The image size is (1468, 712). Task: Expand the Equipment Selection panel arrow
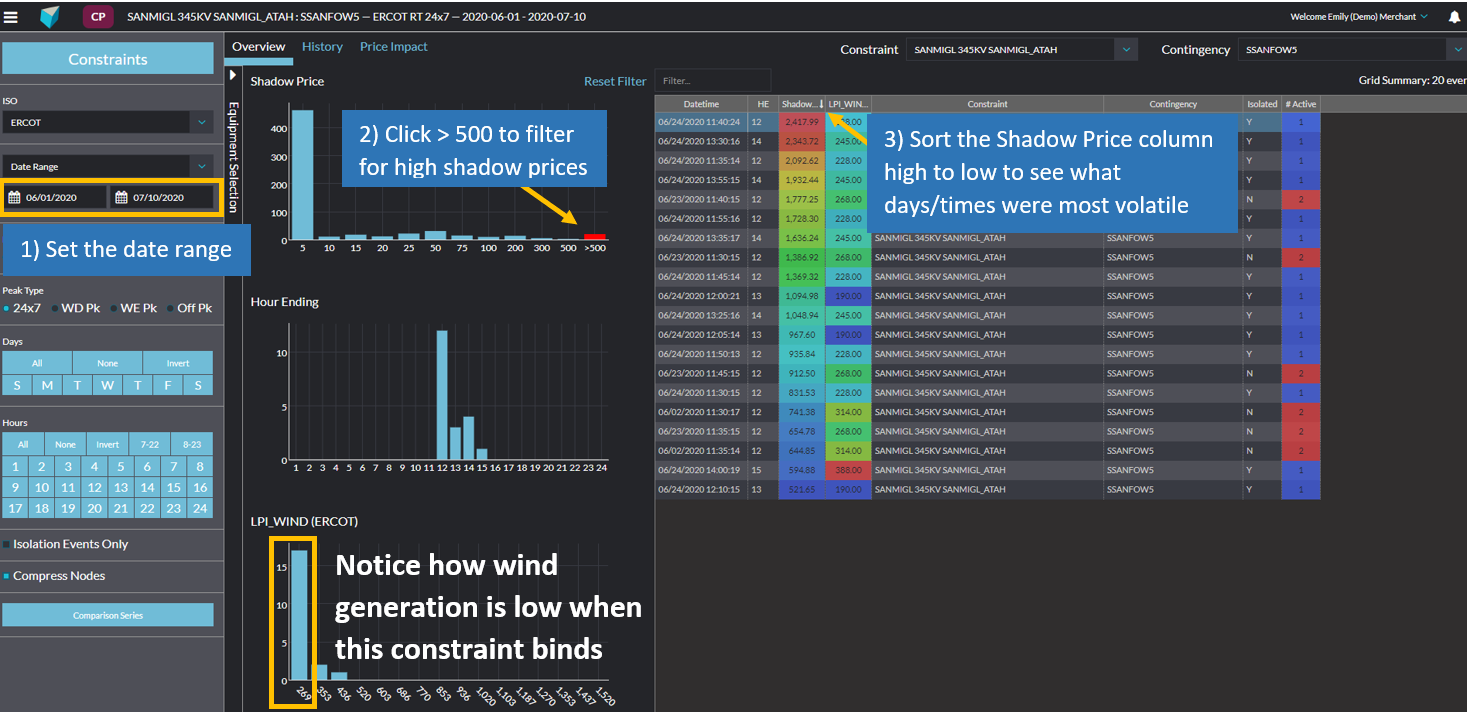pos(232,73)
